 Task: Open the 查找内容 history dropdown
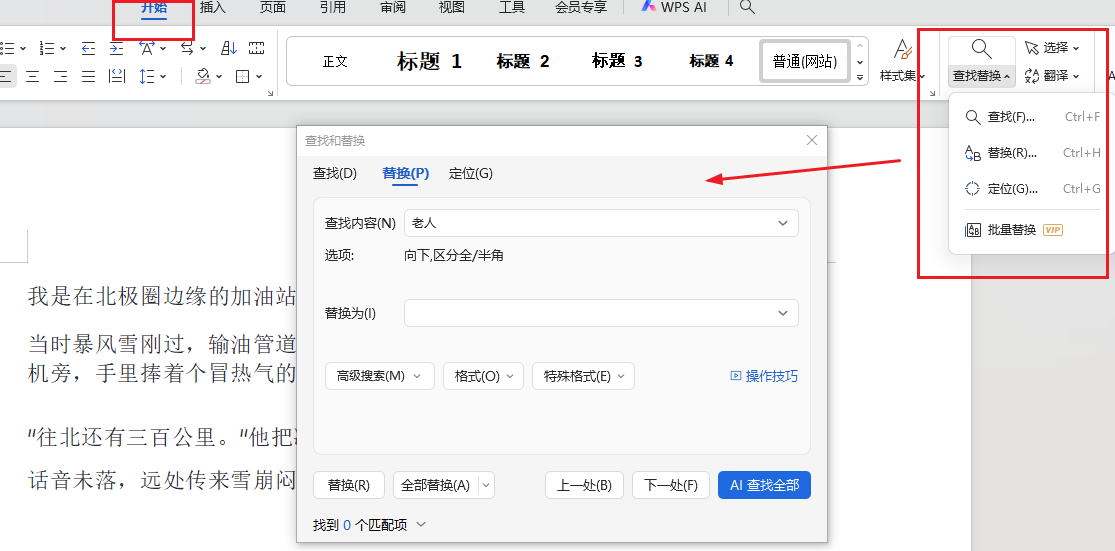pos(783,223)
